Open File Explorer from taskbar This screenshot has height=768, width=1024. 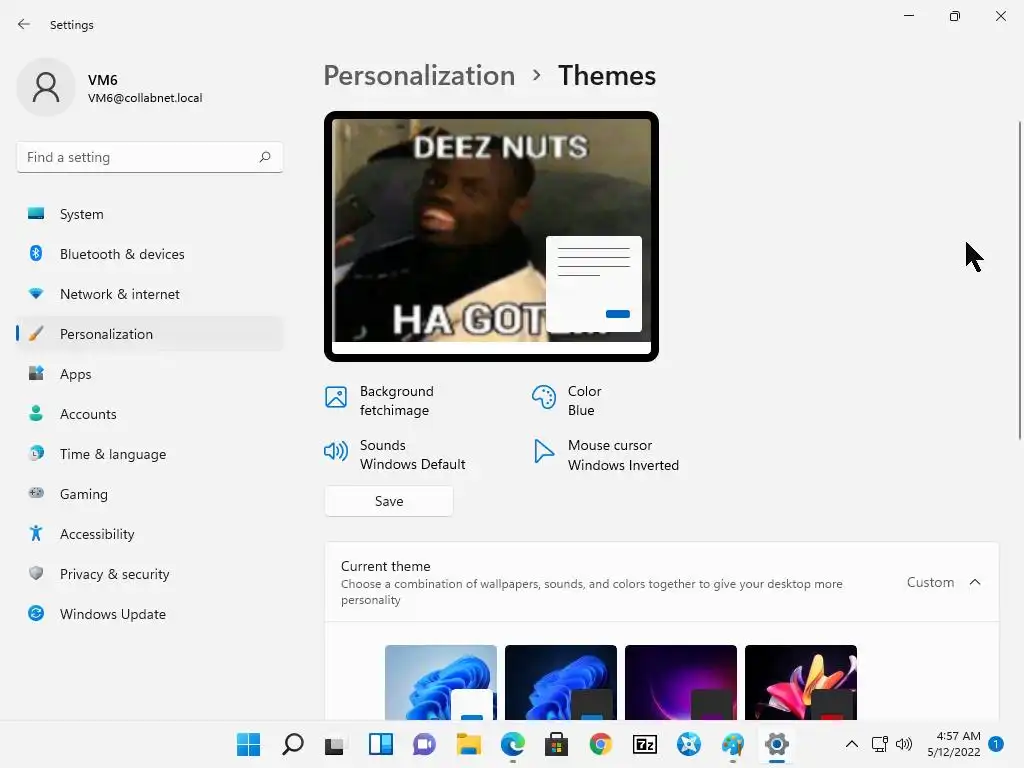(x=469, y=744)
